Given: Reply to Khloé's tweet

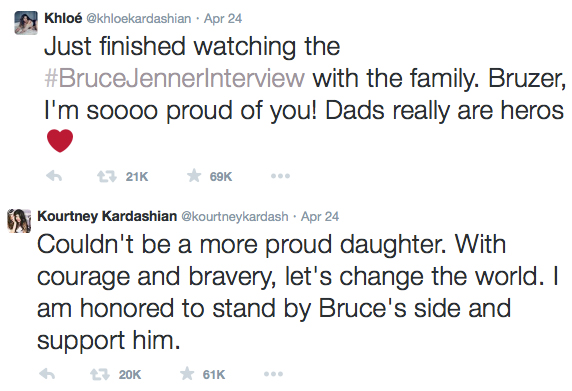Looking at the screenshot, I should [54, 177].
